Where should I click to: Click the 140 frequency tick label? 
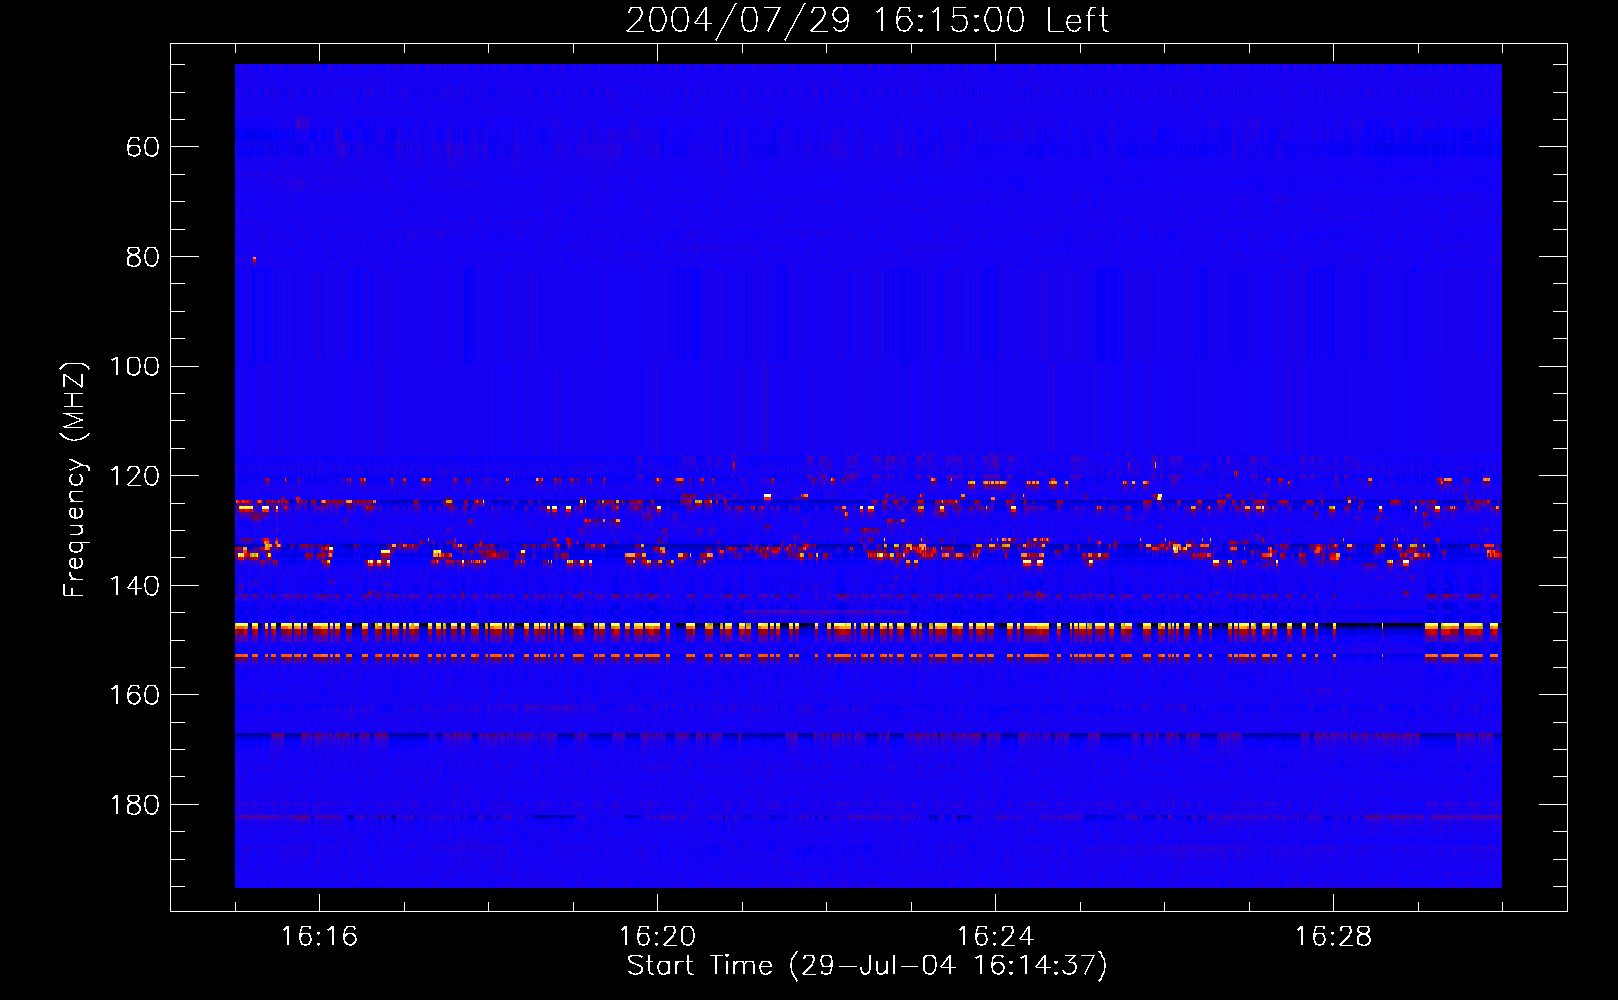click(x=134, y=586)
